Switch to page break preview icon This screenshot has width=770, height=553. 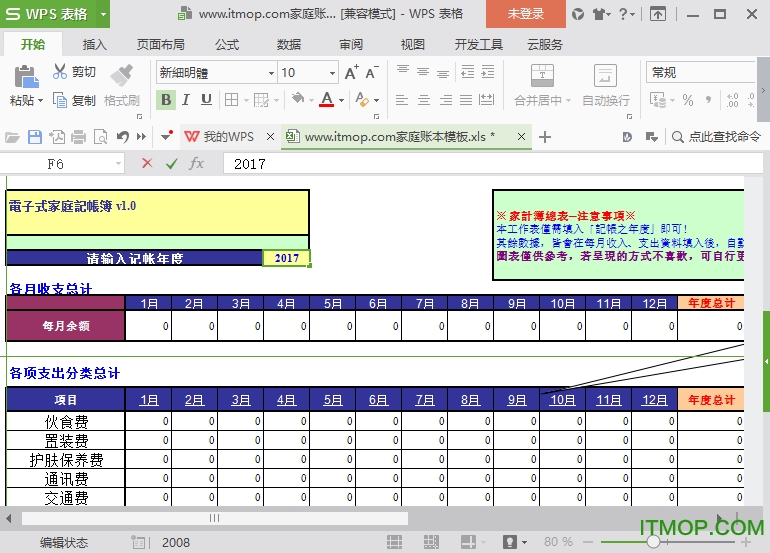(x=431, y=542)
